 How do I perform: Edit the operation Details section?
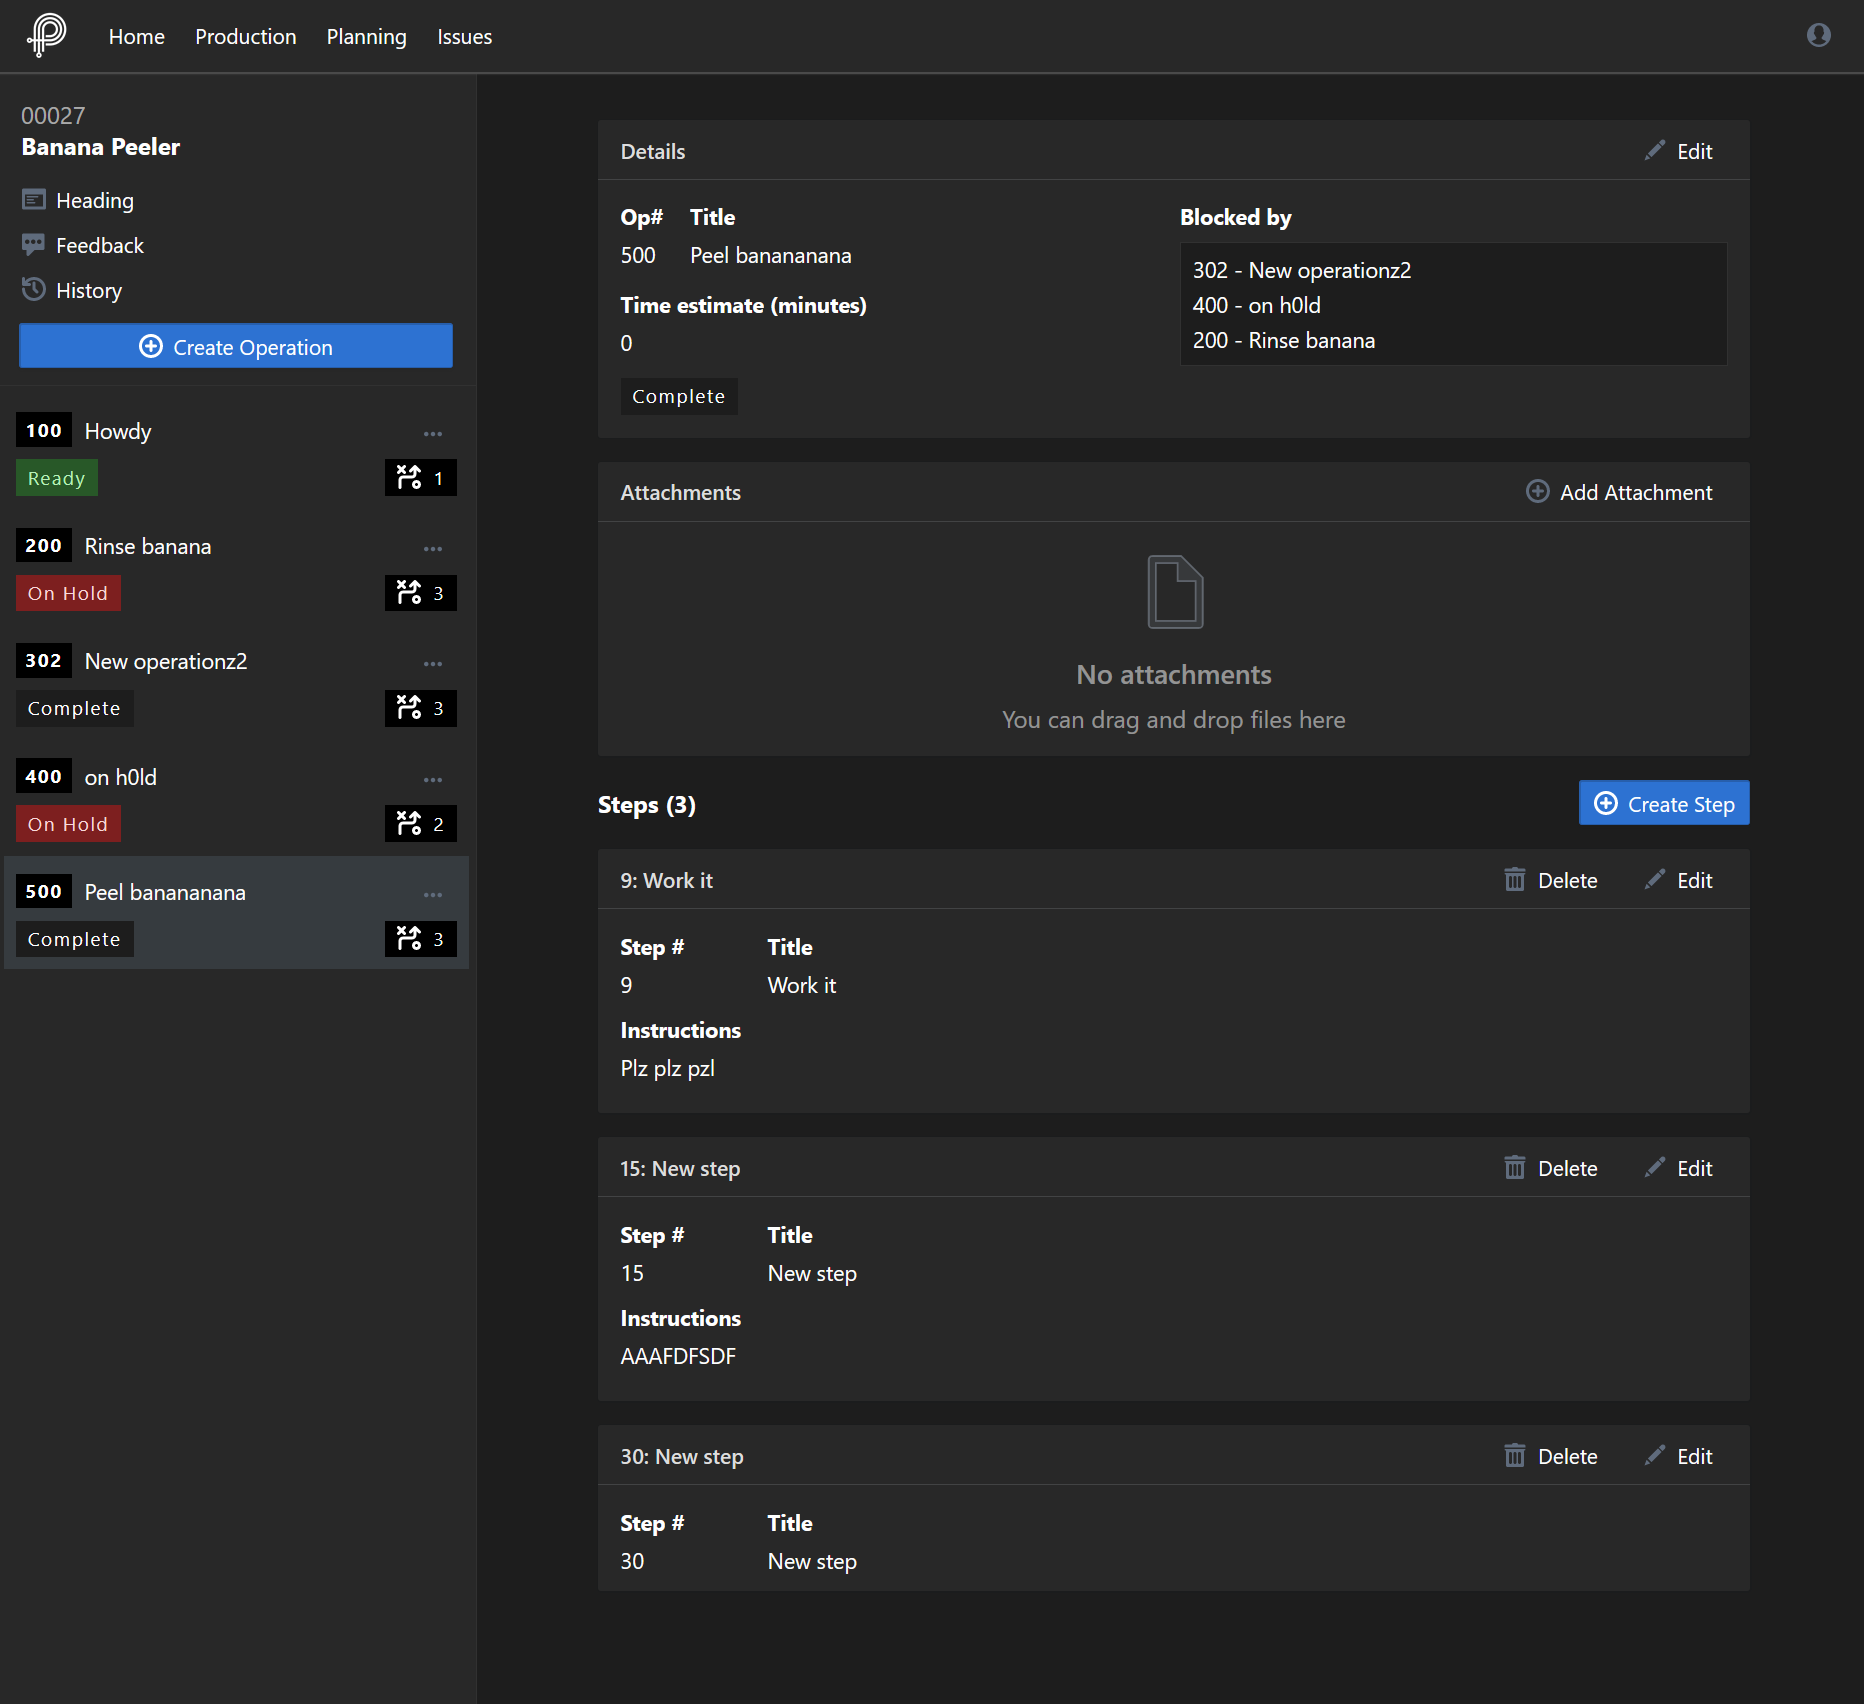click(1679, 152)
